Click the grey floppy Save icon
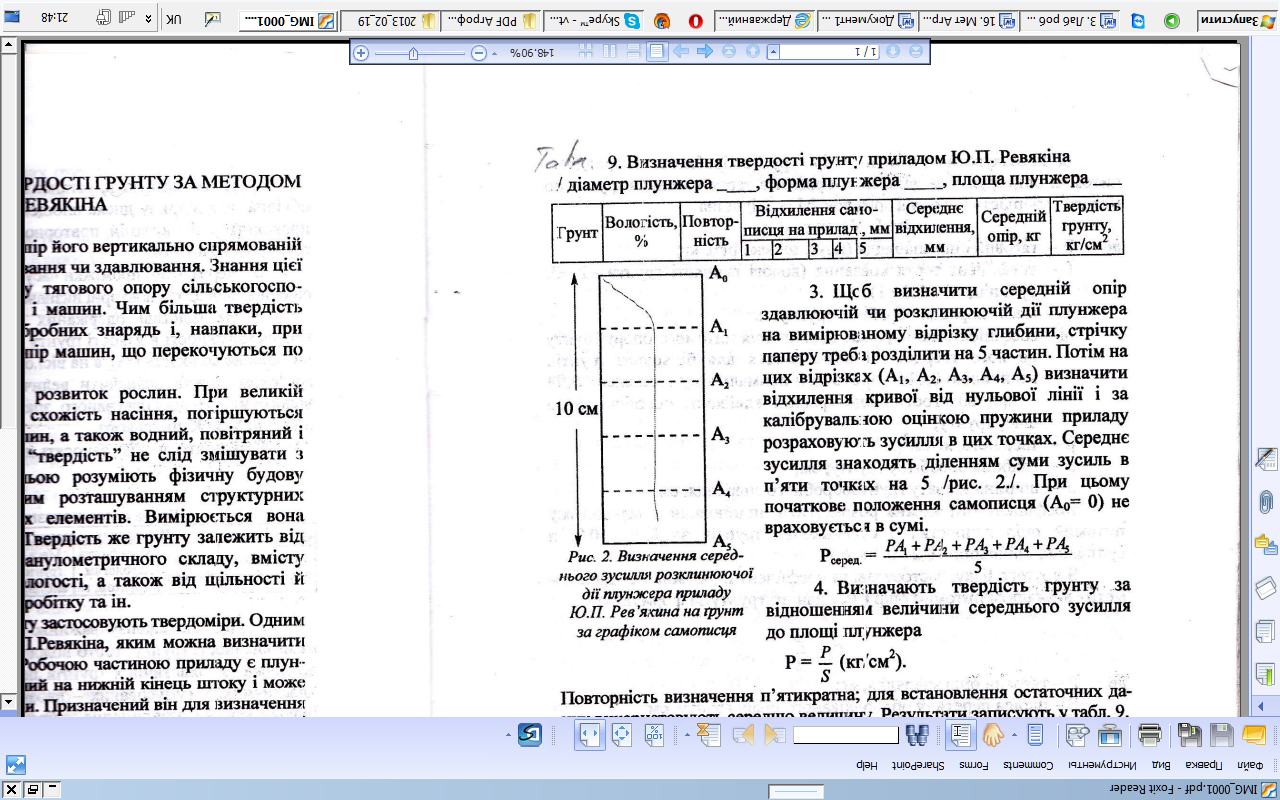 pyautogui.click(x=1222, y=735)
